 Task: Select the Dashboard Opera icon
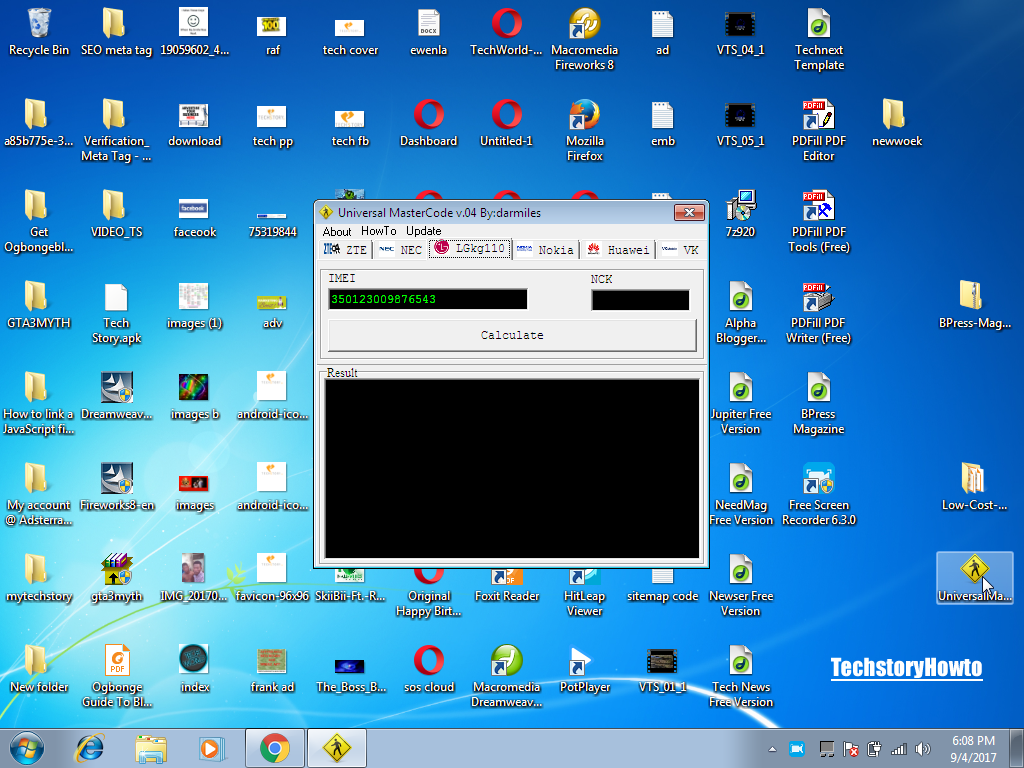click(x=428, y=123)
